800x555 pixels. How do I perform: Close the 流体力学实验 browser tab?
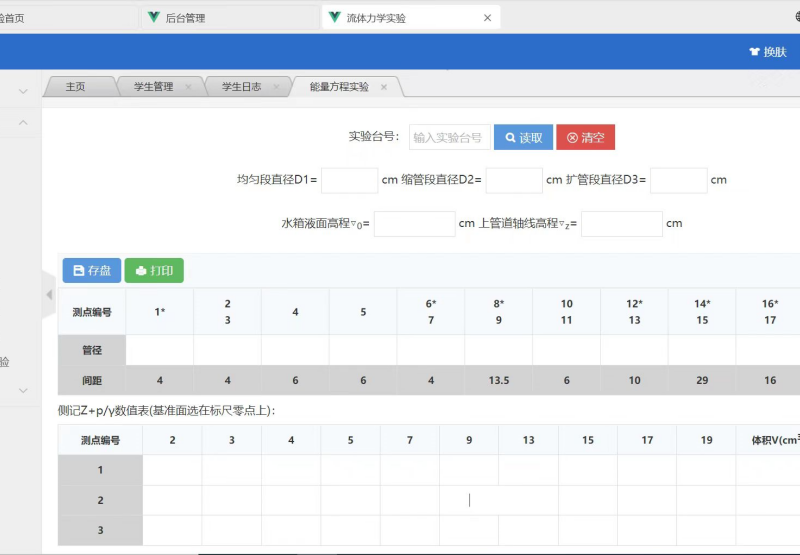pyautogui.click(x=487, y=18)
